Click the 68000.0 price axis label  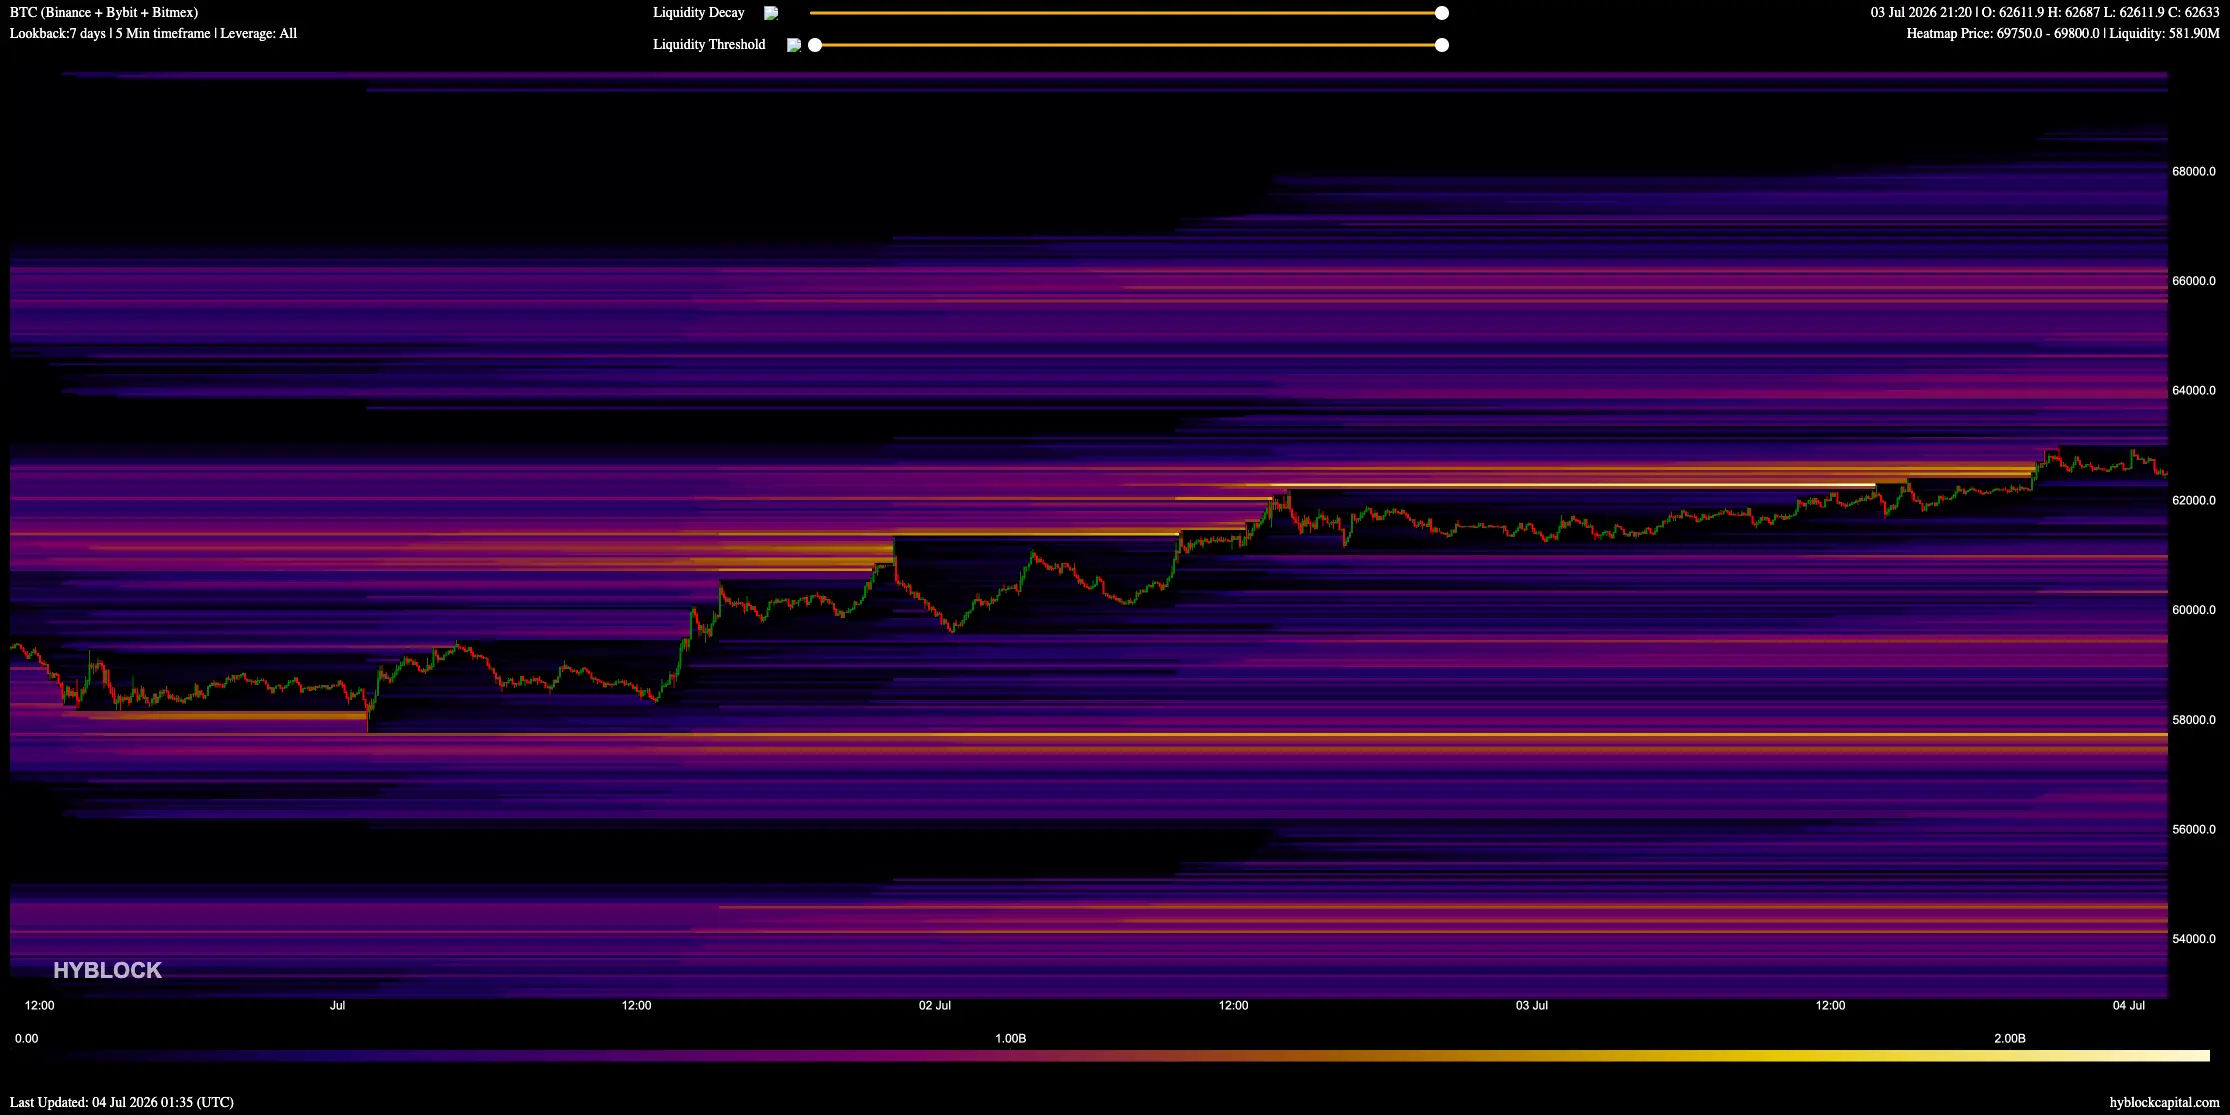(x=2193, y=172)
